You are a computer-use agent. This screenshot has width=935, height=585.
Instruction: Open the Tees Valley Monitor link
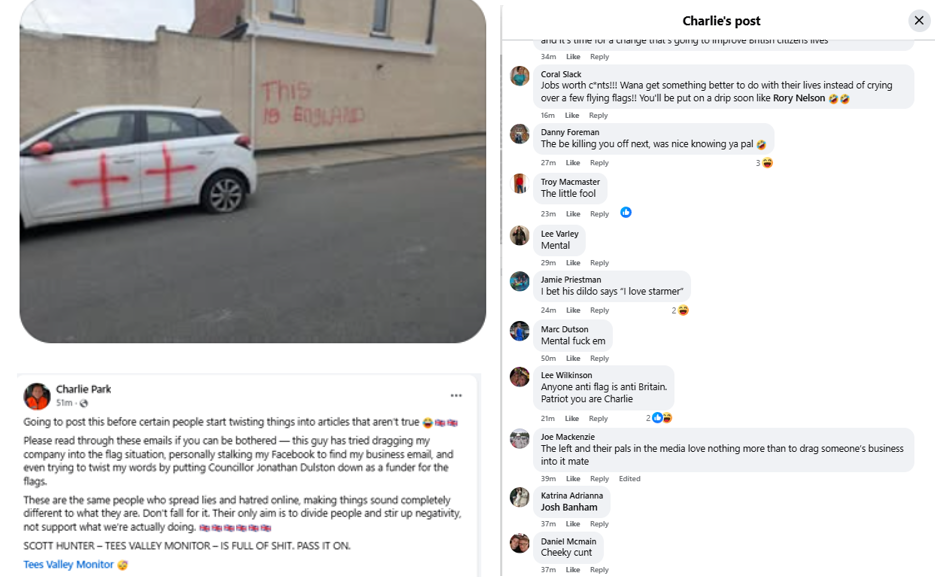coord(69,565)
